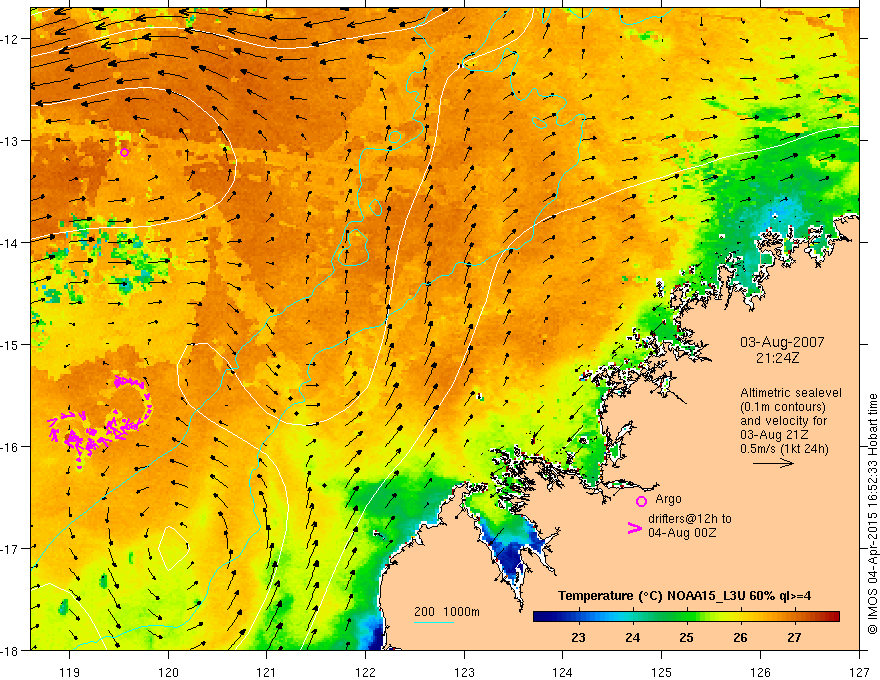
Task: Click the cyan isobath legend line sample
Action: click(434, 622)
